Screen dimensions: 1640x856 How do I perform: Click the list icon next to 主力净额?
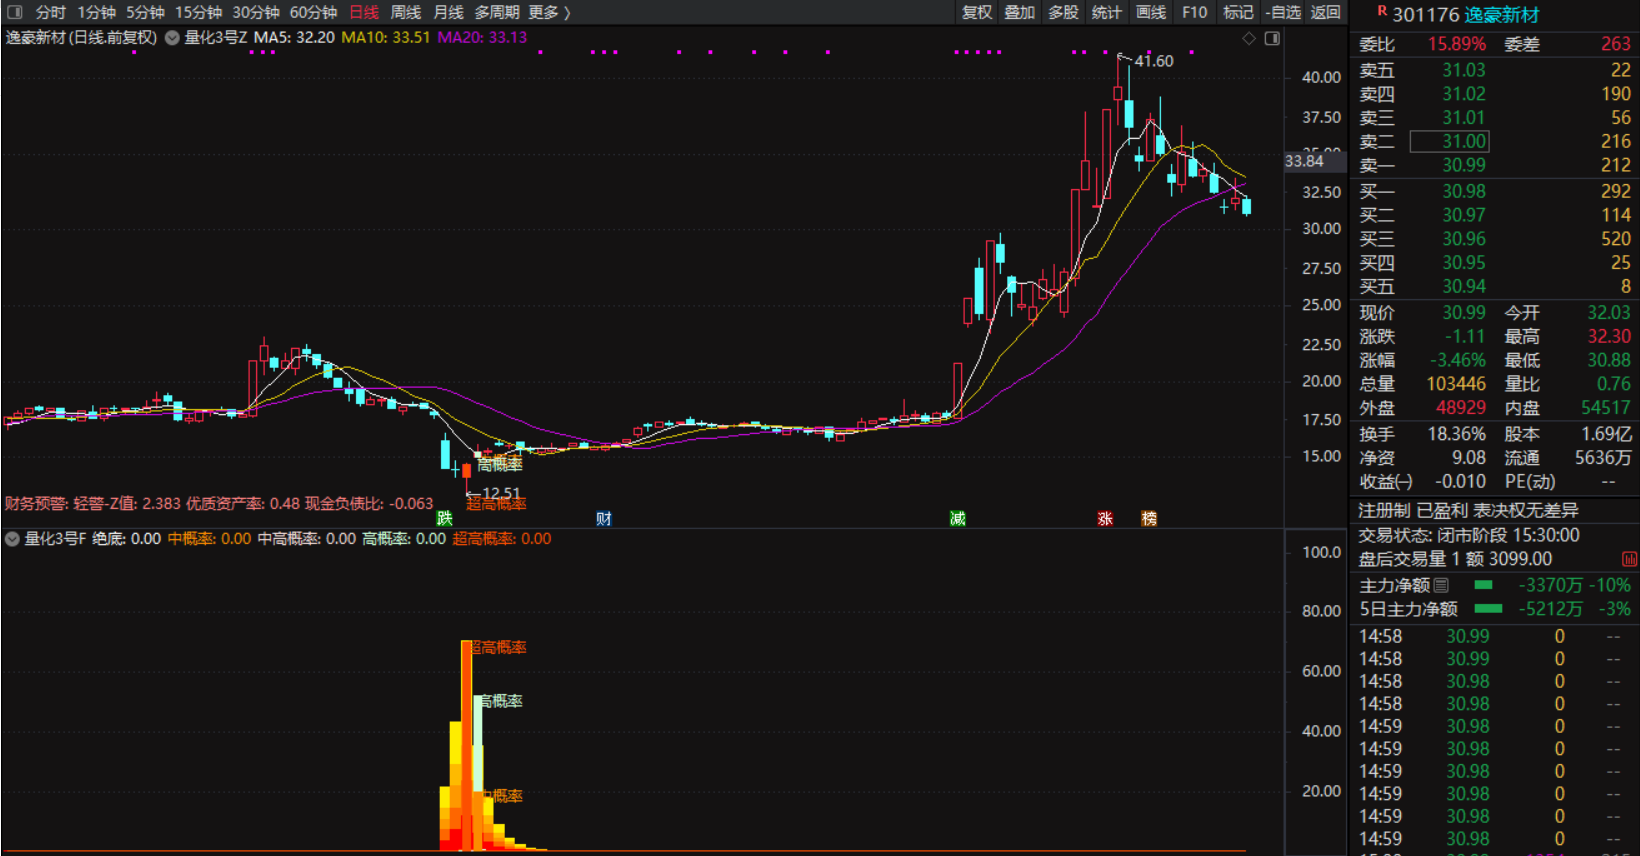tap(1441, 585)
